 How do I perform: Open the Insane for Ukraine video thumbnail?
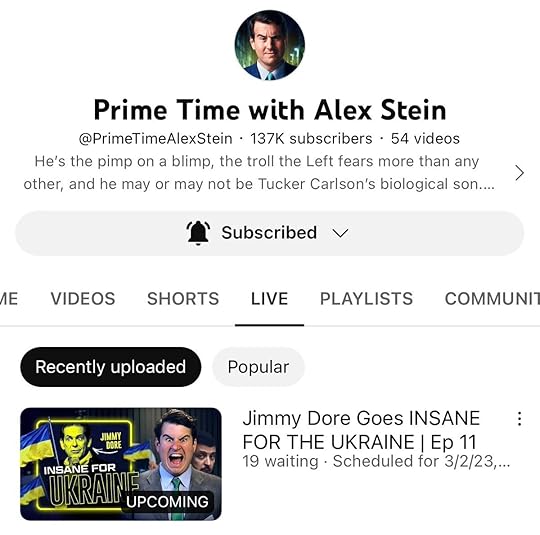121,464
